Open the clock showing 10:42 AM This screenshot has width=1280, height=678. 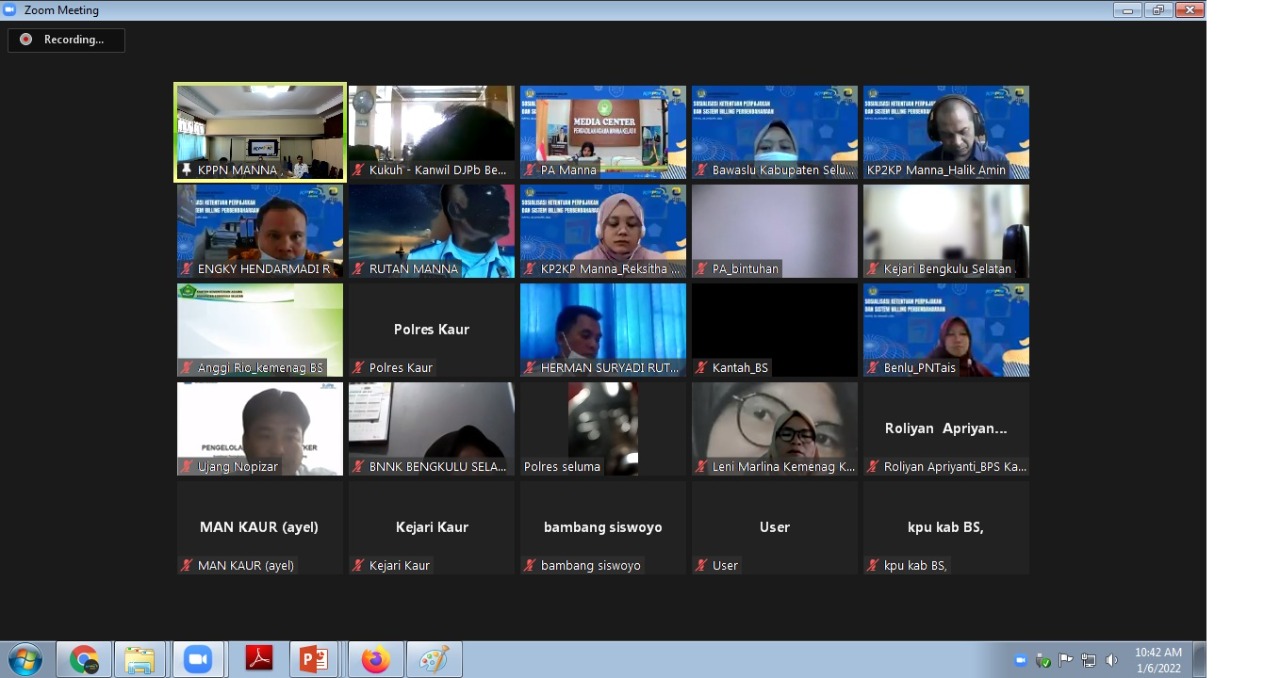pos(1158,660)
